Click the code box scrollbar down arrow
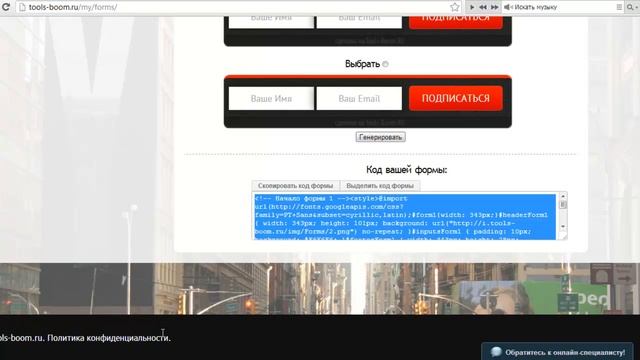The width and height of the screenshot is (640, 360). [x=563, y=227]
